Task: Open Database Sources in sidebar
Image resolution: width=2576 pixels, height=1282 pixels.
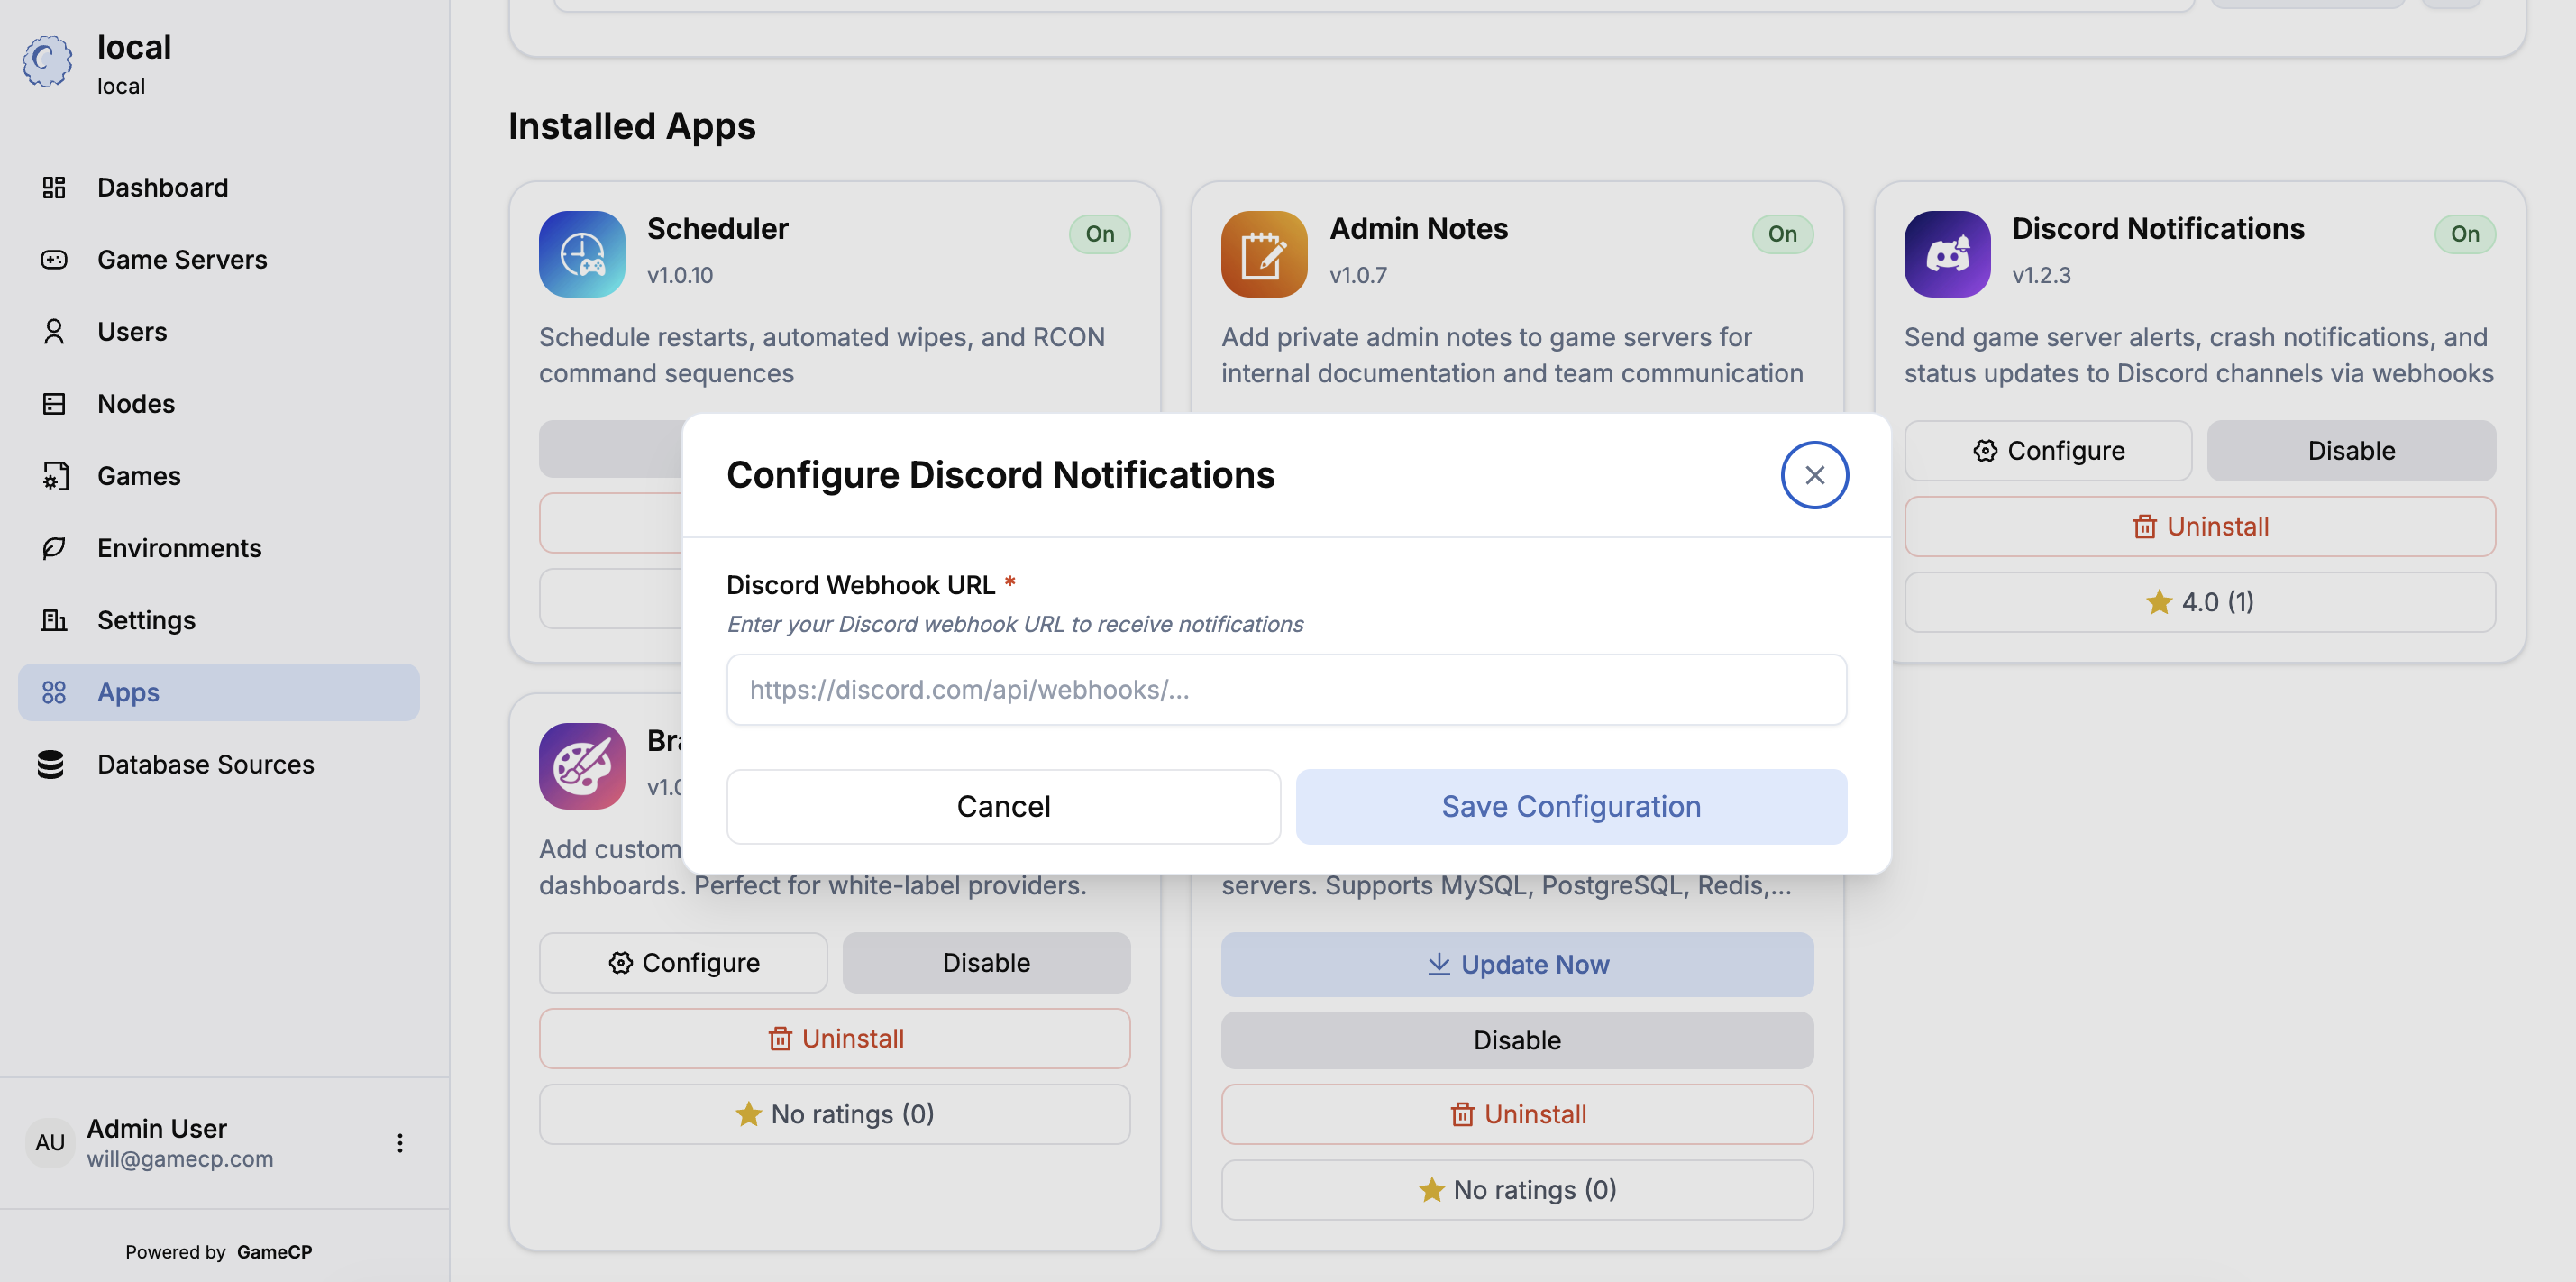Action: pos(205,764)
